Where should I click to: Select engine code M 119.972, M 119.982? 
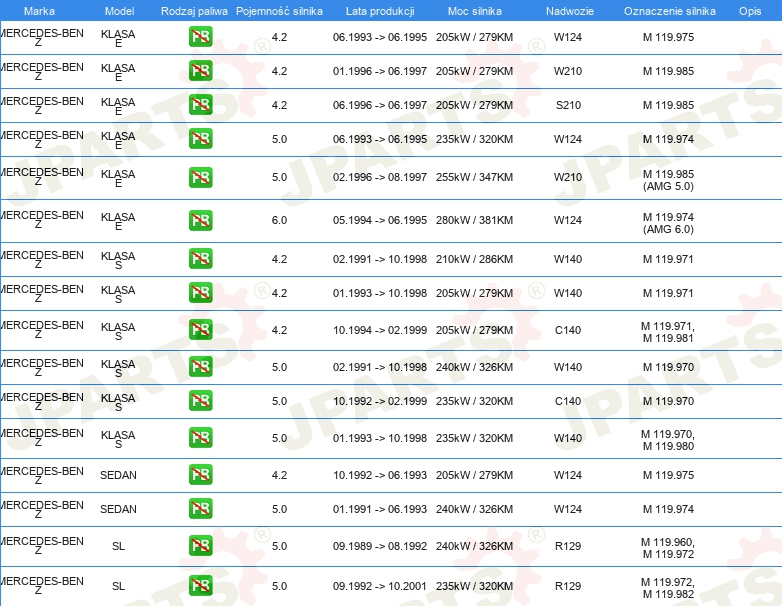668,588
